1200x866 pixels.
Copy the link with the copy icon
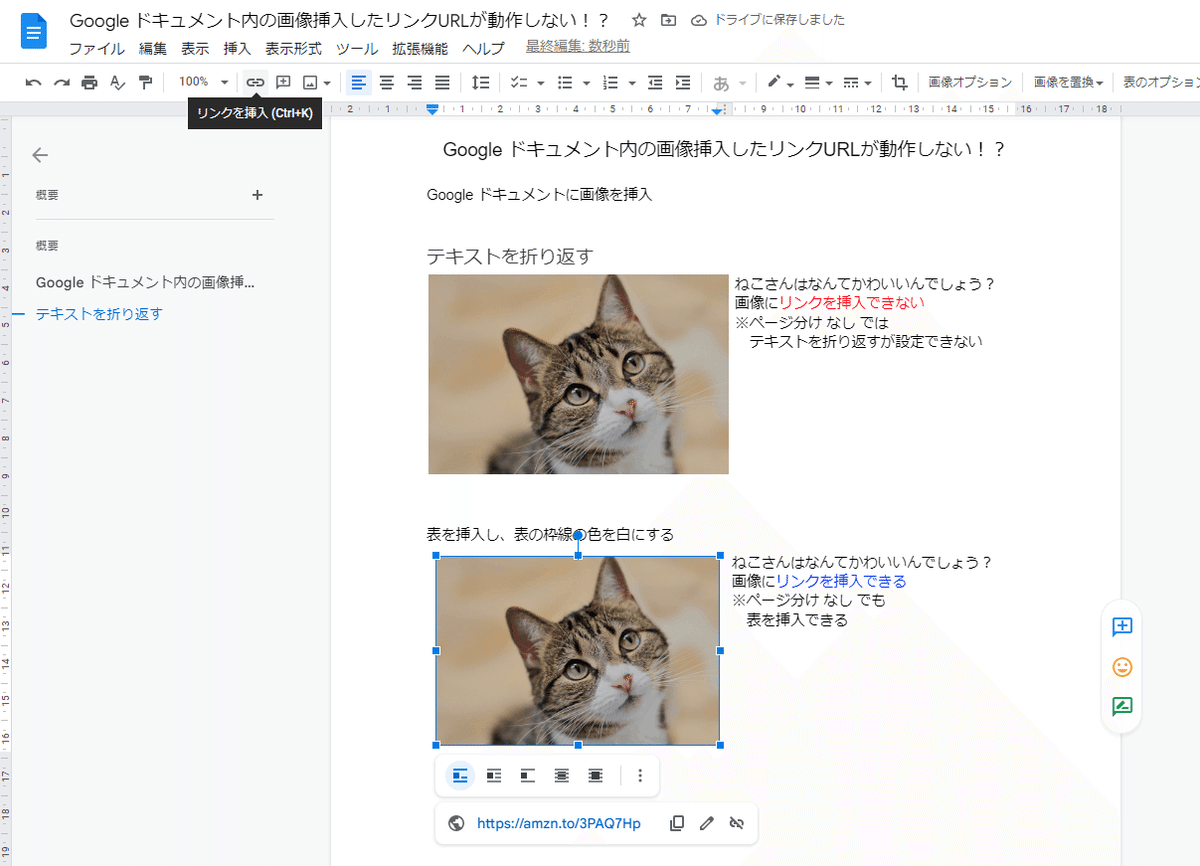pos(677,823)
